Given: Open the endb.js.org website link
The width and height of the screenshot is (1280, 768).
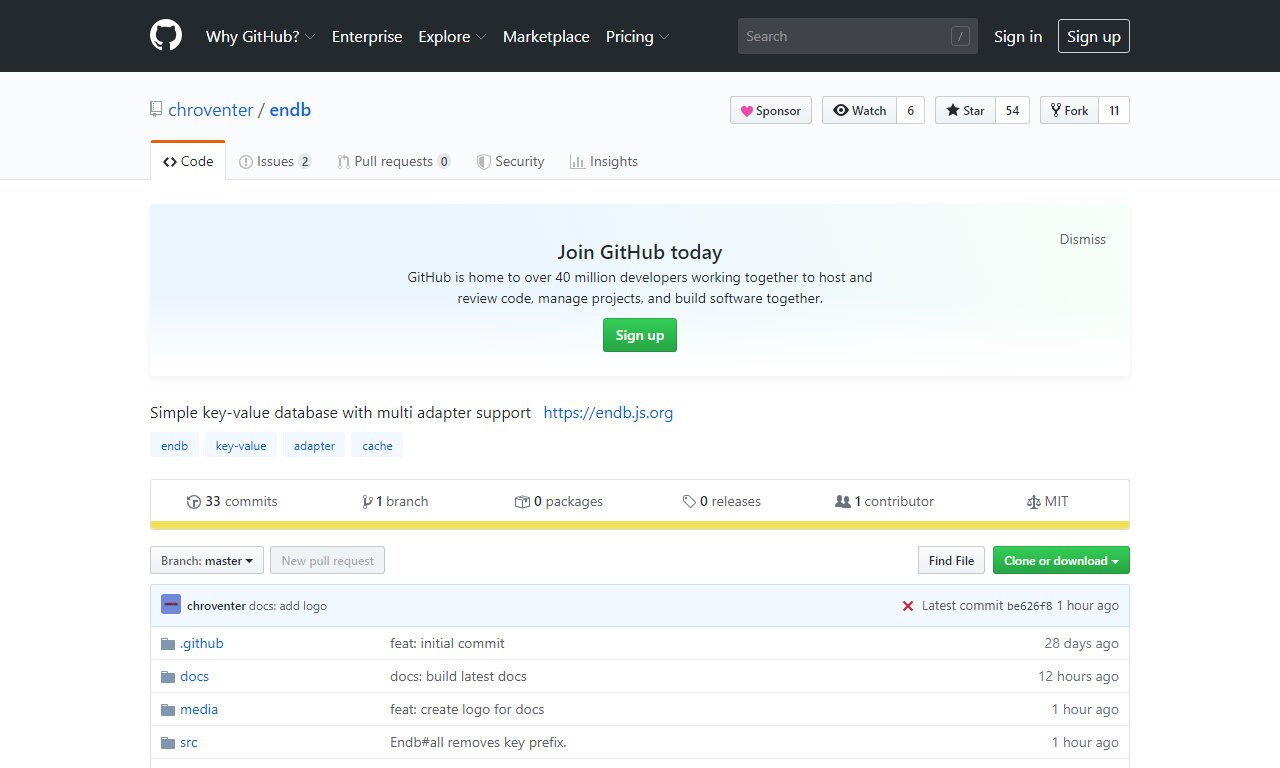Looking at the screenshot, I should pyautogui.click(x=608, y=412).
